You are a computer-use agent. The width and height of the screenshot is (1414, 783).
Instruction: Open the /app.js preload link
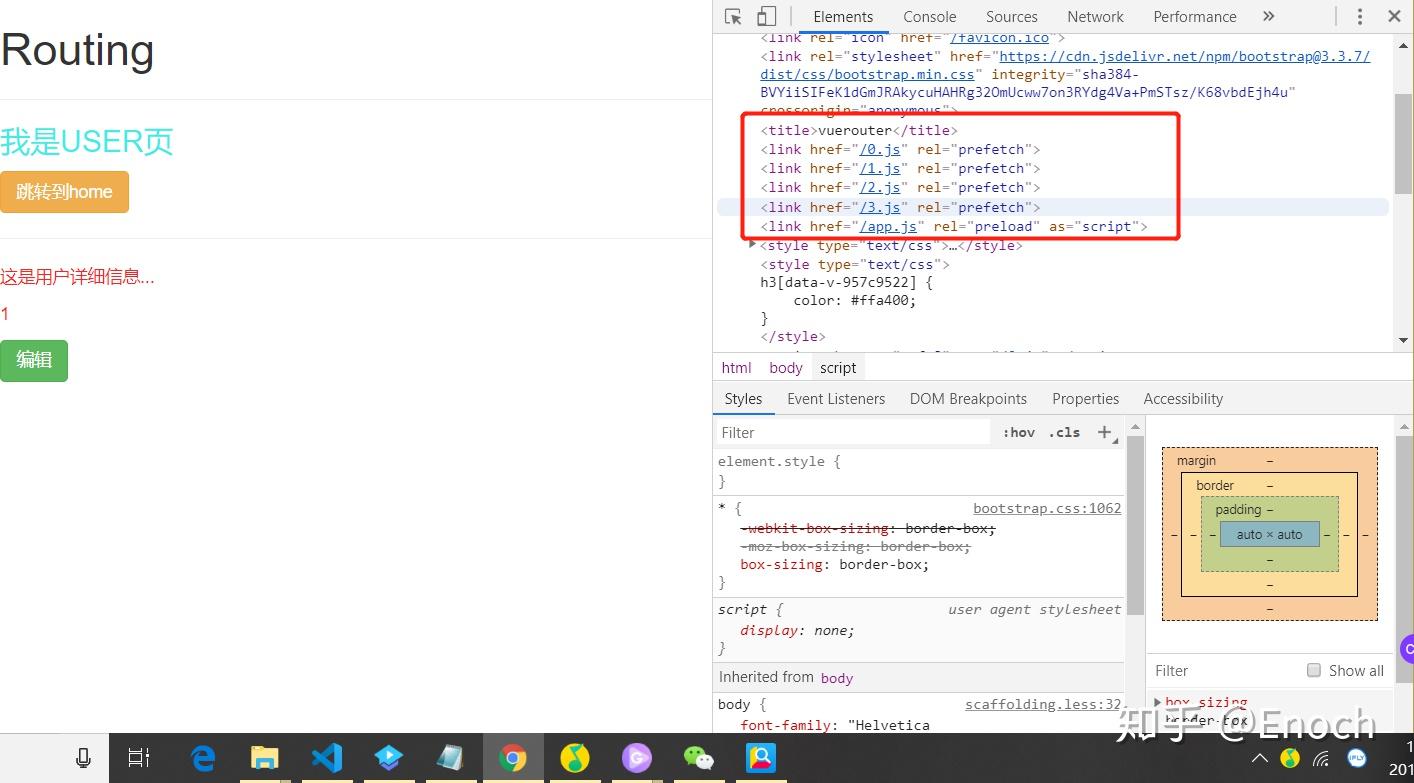(889, 226)
